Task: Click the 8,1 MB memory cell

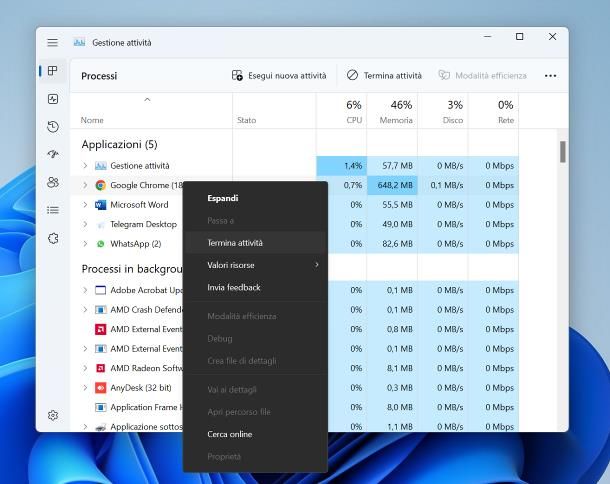Action: point(392,368)
